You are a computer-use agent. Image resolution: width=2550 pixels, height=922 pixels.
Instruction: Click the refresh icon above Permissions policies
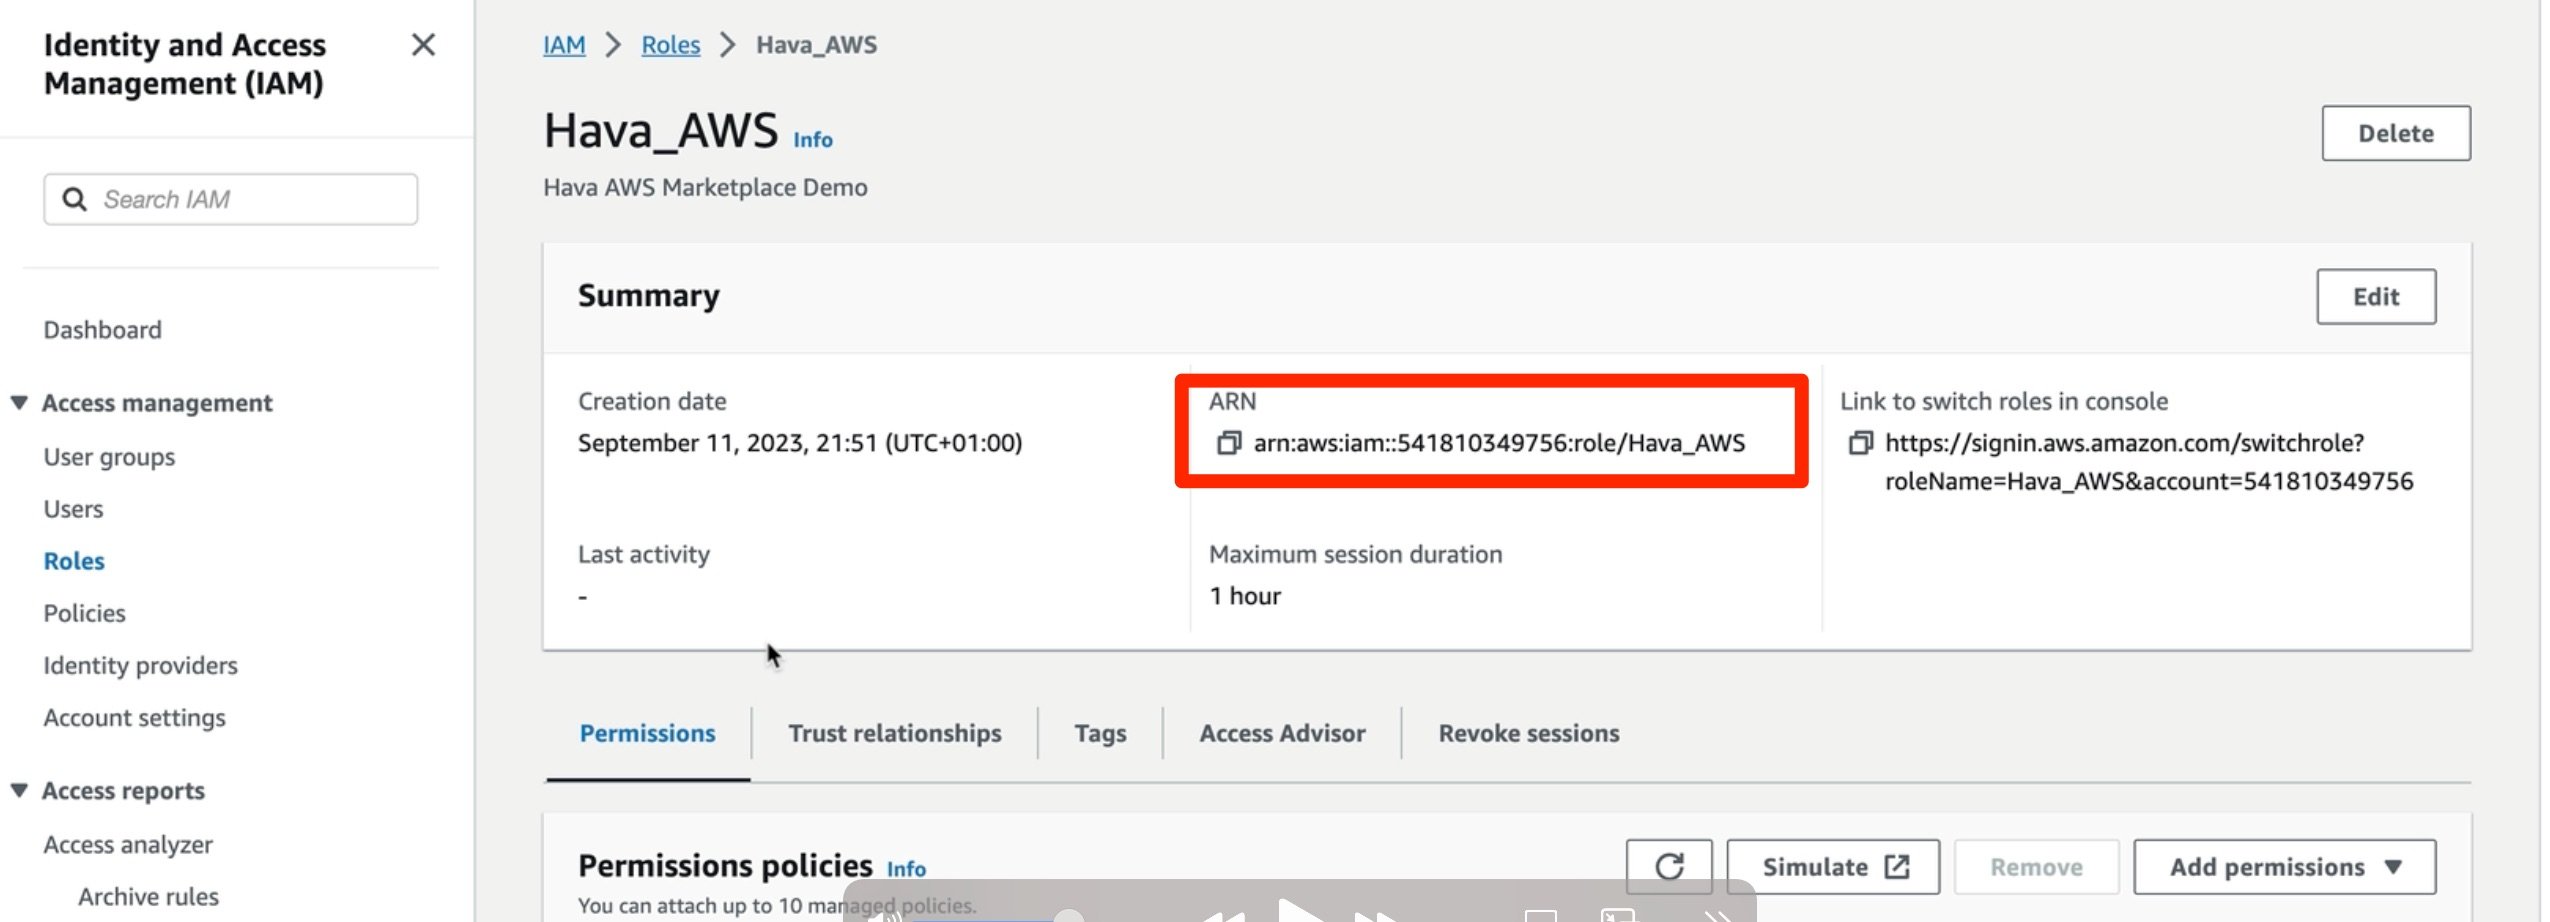[1667, 866]
